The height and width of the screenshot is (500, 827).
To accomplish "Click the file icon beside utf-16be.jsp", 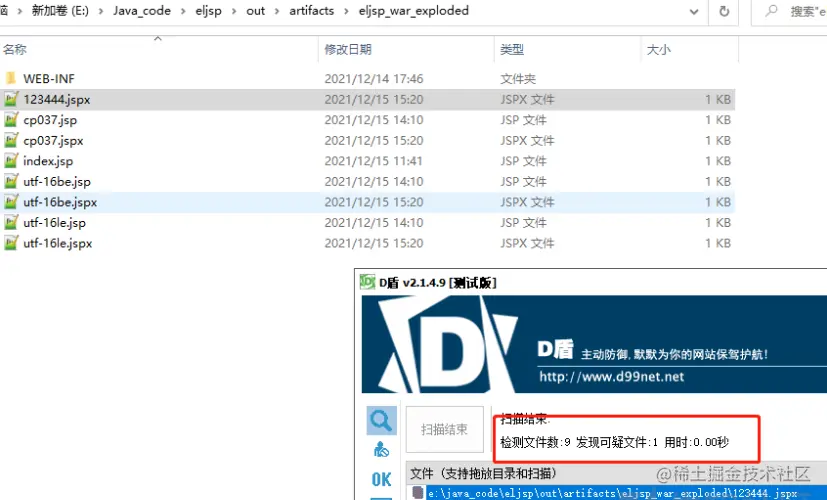I will point(11,181).
